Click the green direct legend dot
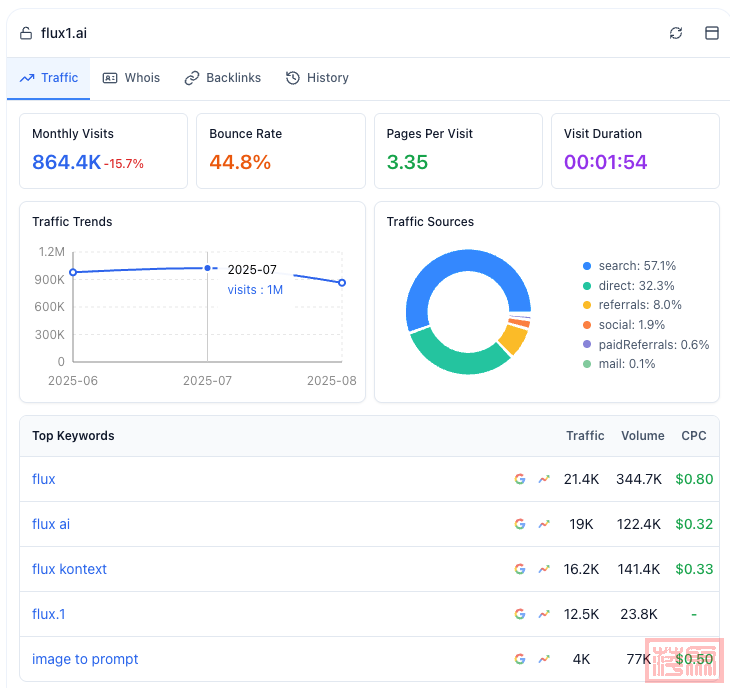The height and width of the screenshot is (688, 730). tap(587, 286)
